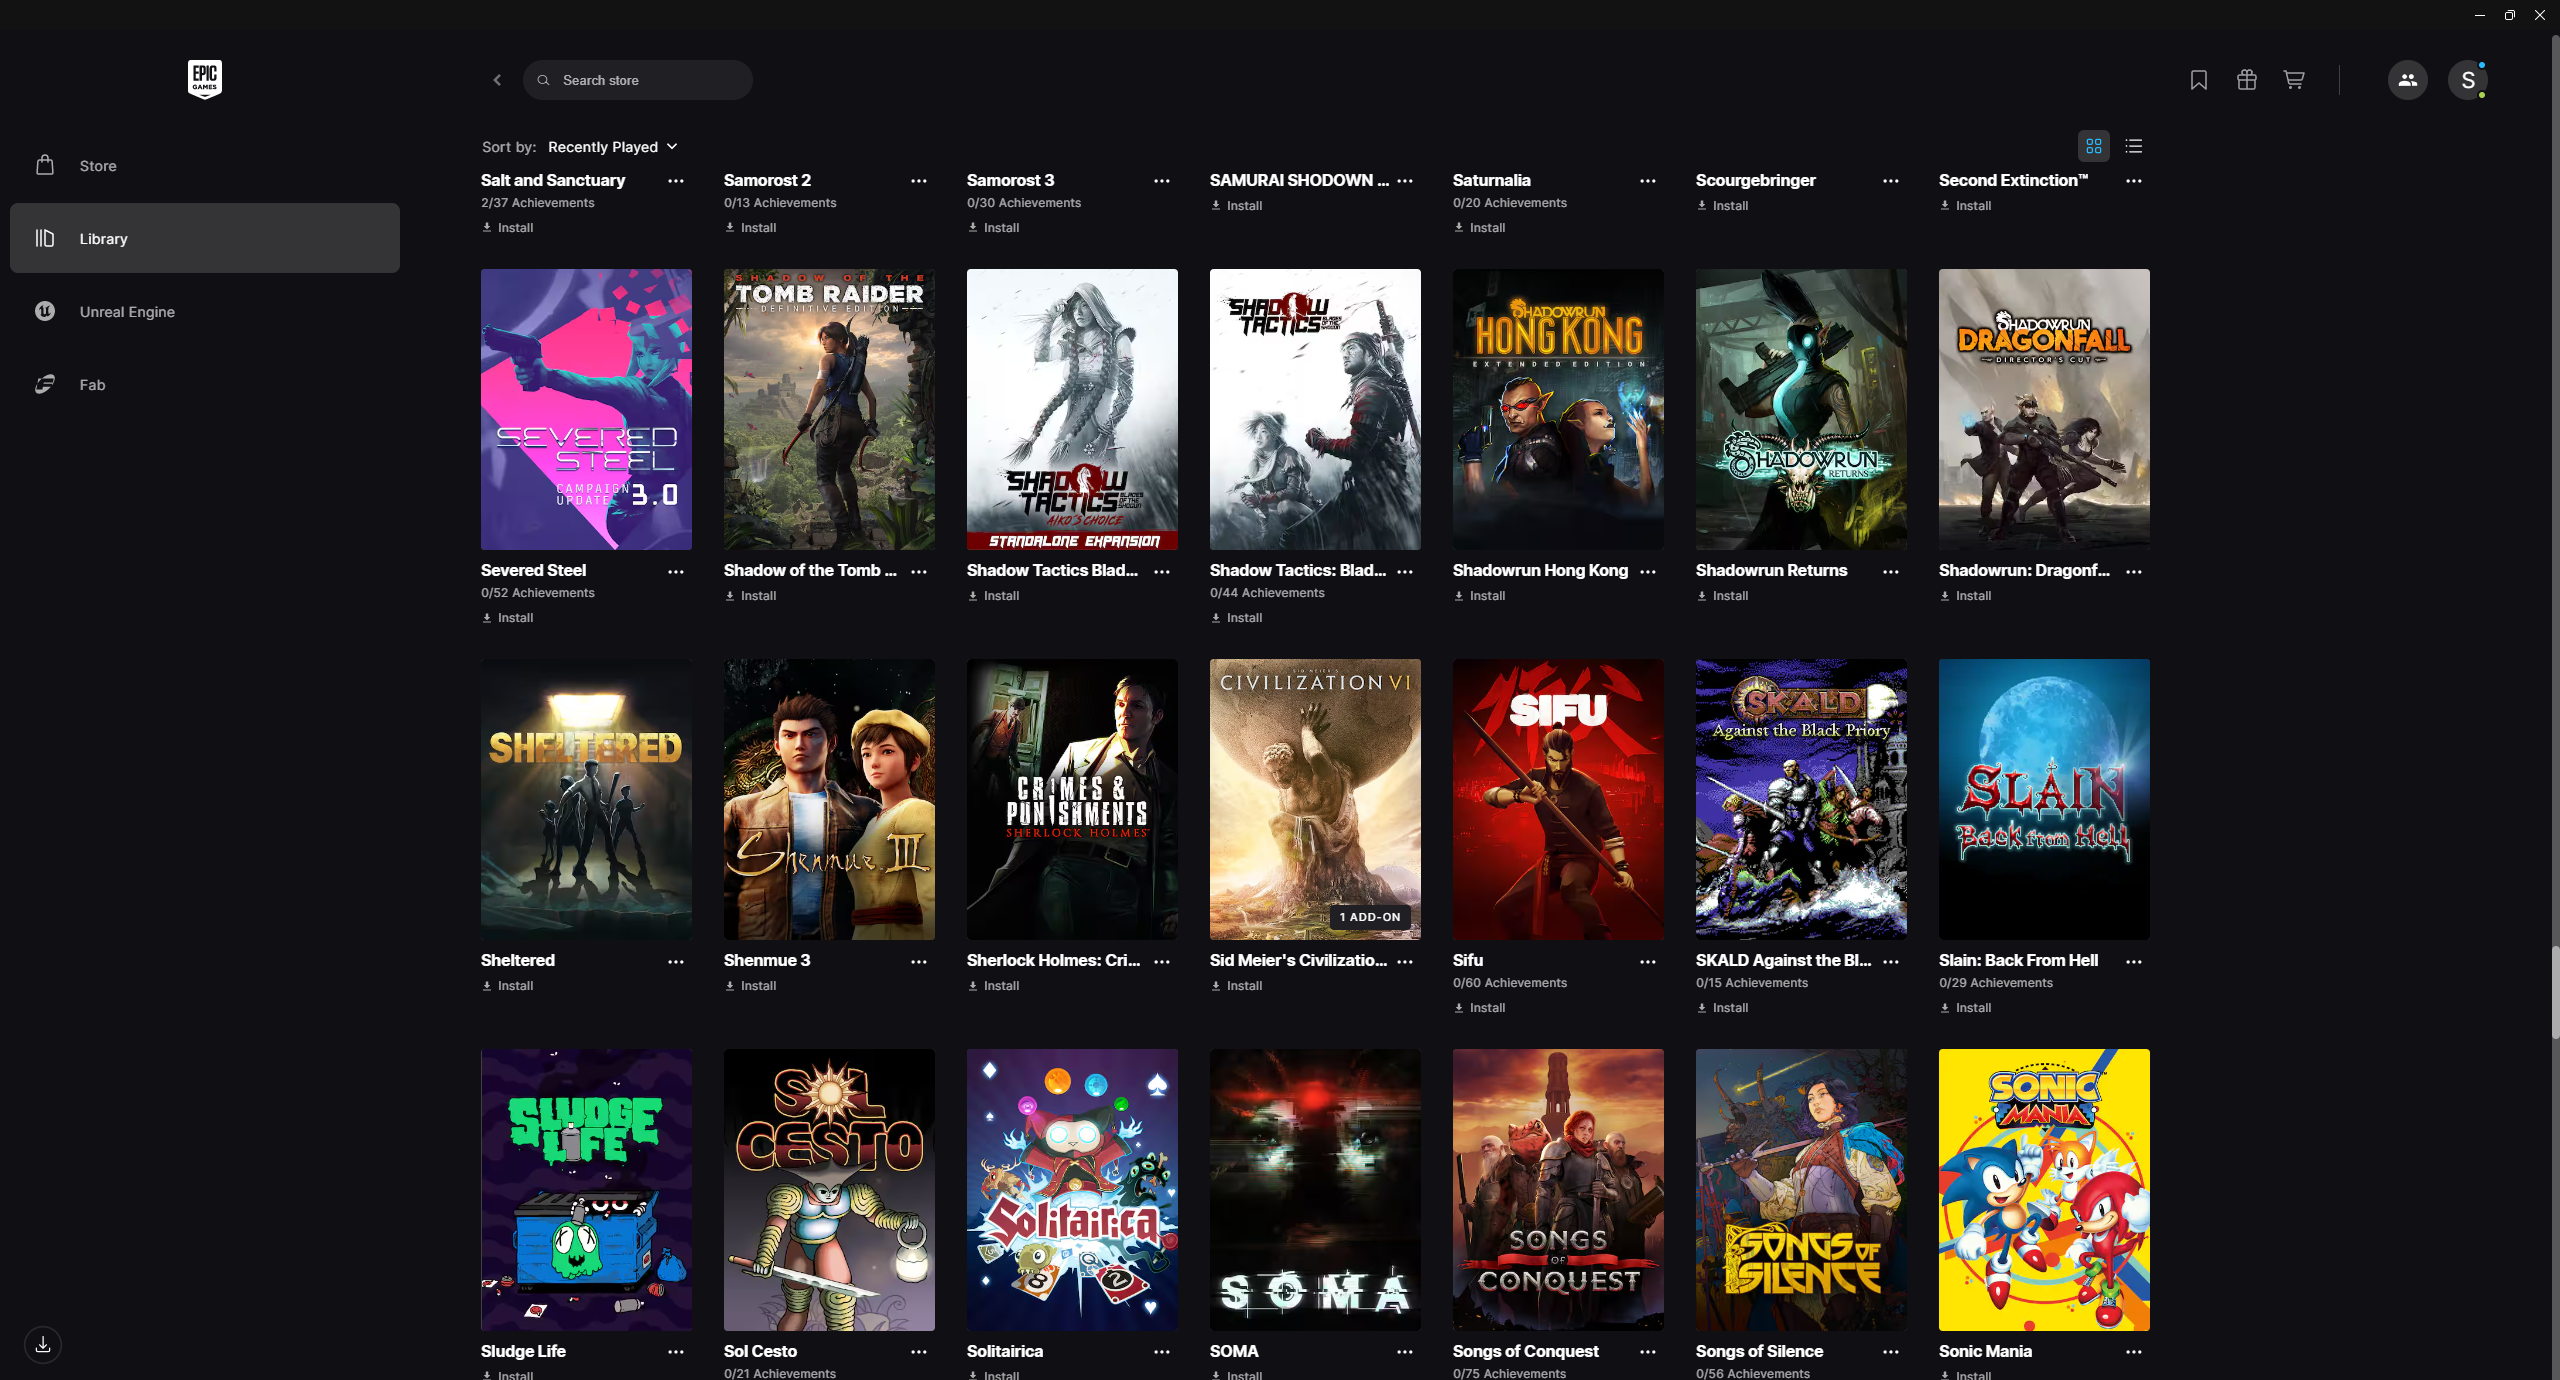Open options menu for Sonic Mania
Image resolution: width=2560 pixels, height=1380 pixels.
point(2134,1352)
